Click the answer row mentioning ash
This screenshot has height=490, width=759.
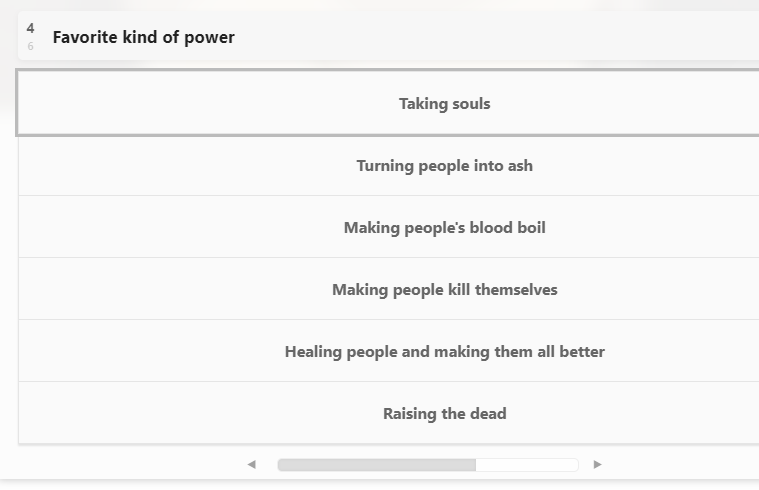(389, 166)
